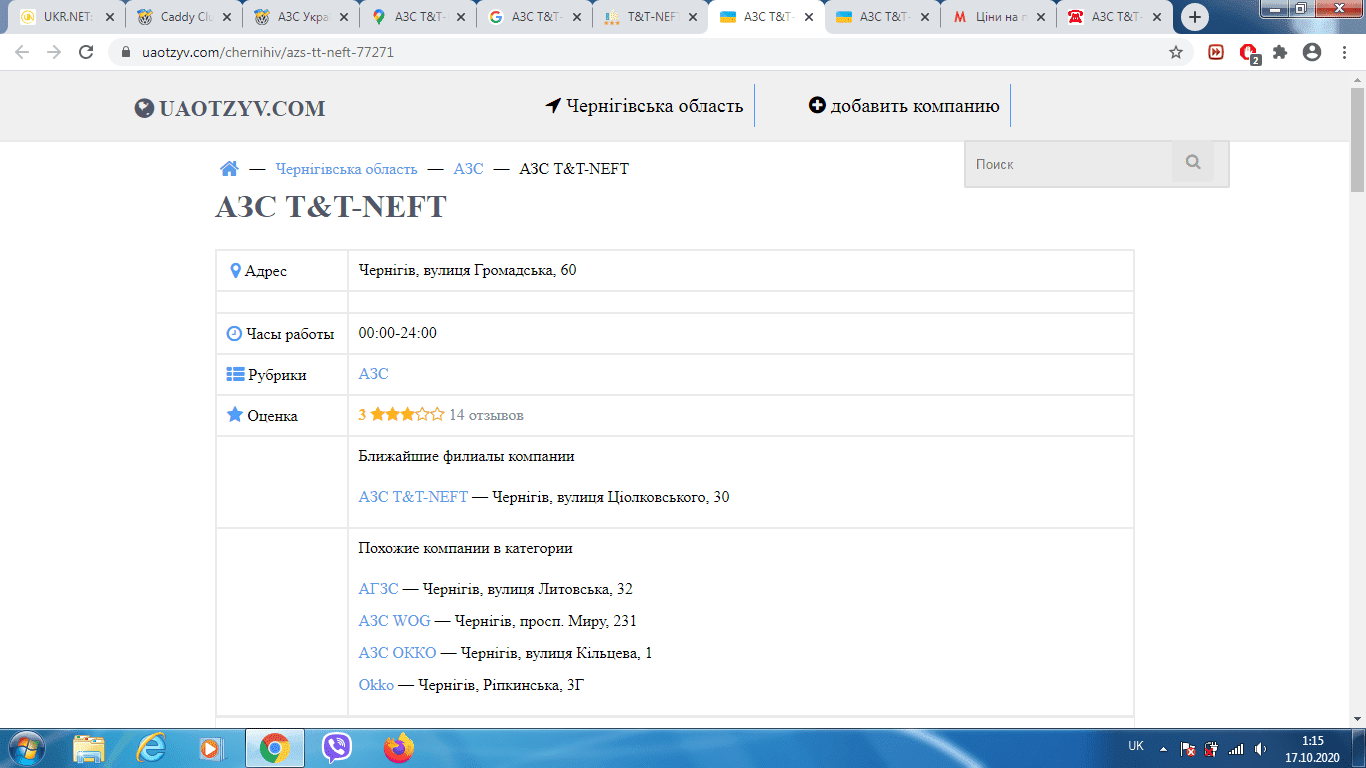
Task: Switch keyboard language UK indicator
Action: click(x=1136, y=746)
